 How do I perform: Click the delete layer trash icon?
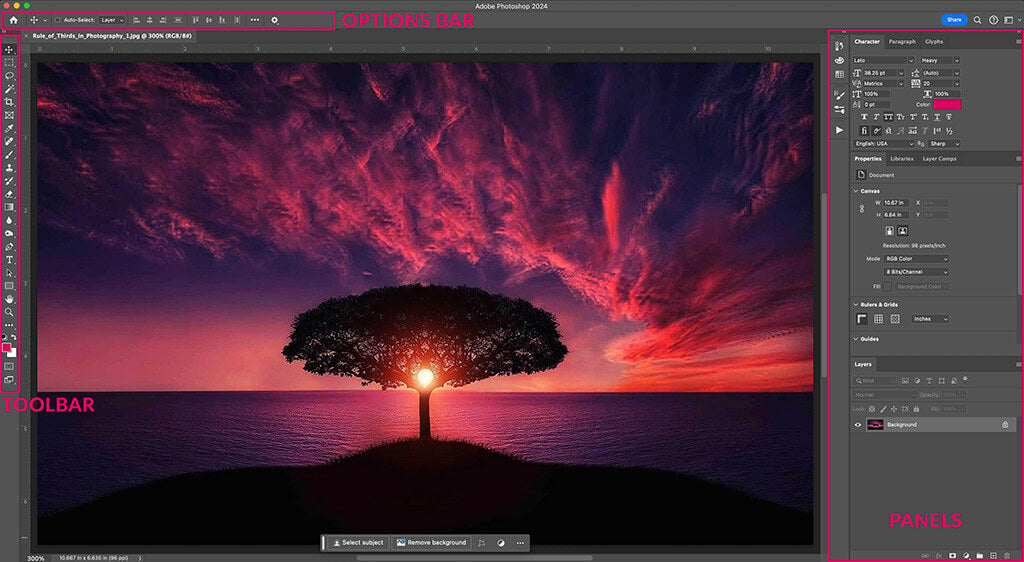pos(1007,554)
